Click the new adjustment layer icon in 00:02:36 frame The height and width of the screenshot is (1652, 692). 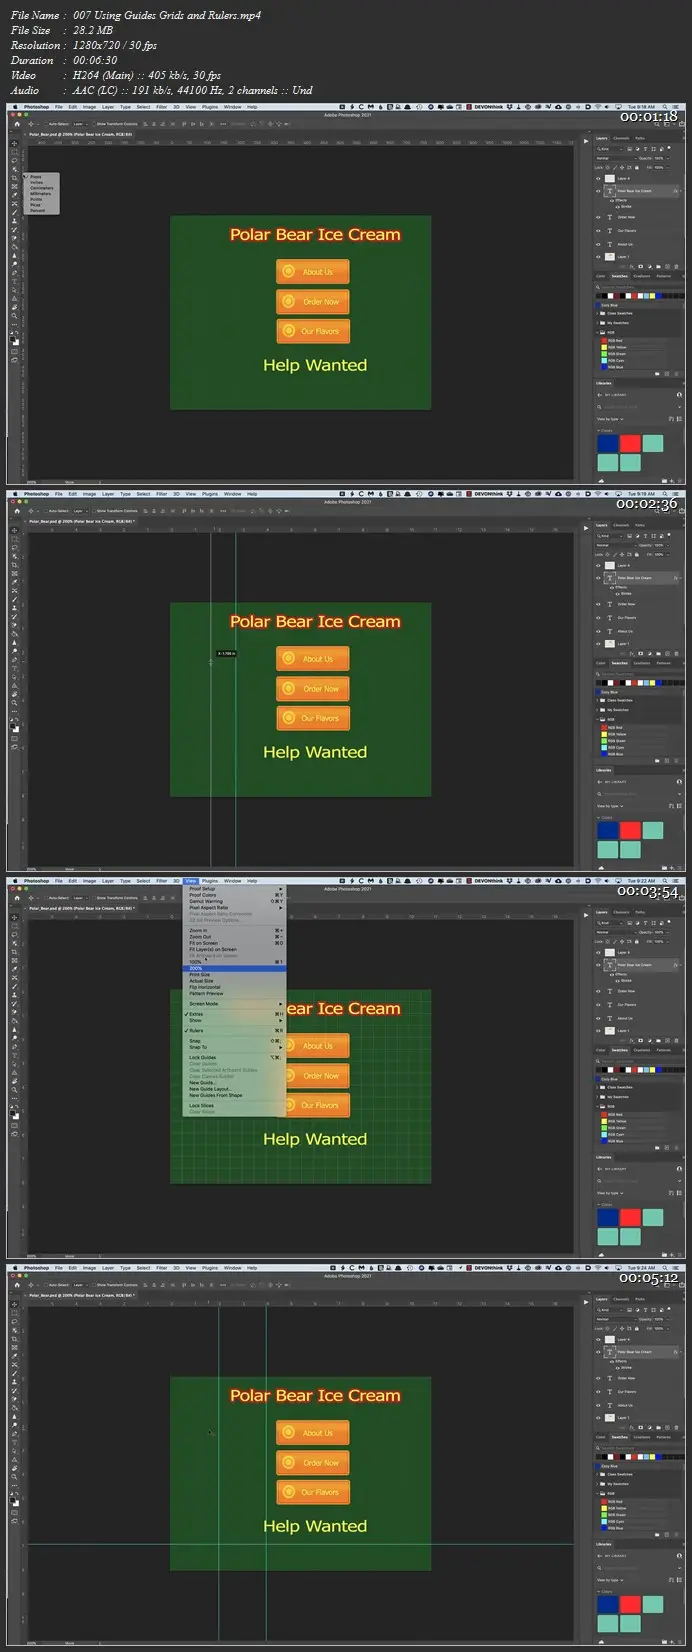click(x=650, y=653)
